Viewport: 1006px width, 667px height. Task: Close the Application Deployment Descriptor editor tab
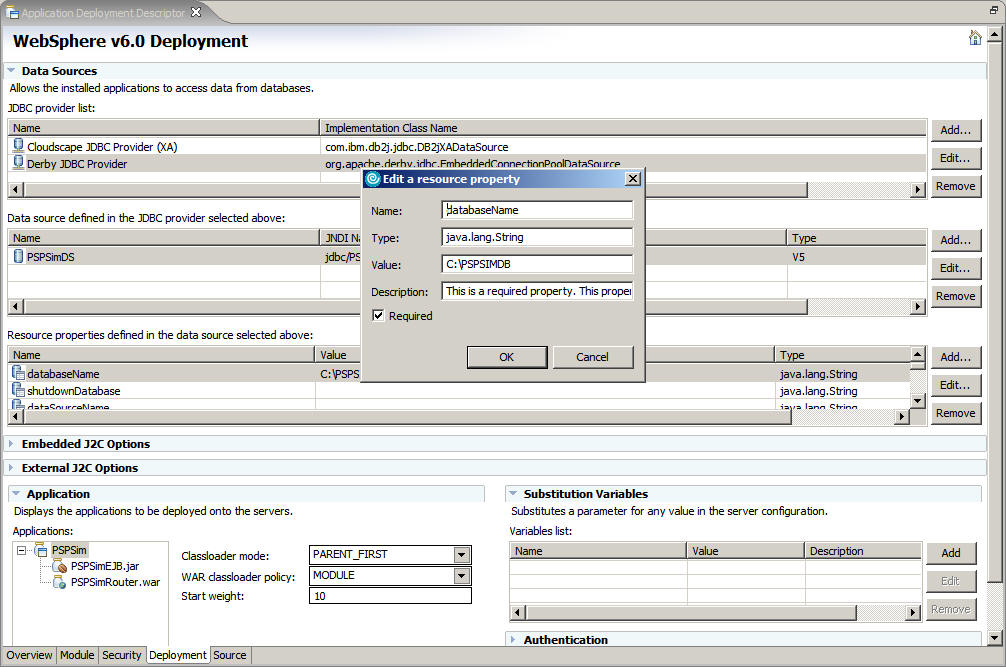tap(196, 12)
